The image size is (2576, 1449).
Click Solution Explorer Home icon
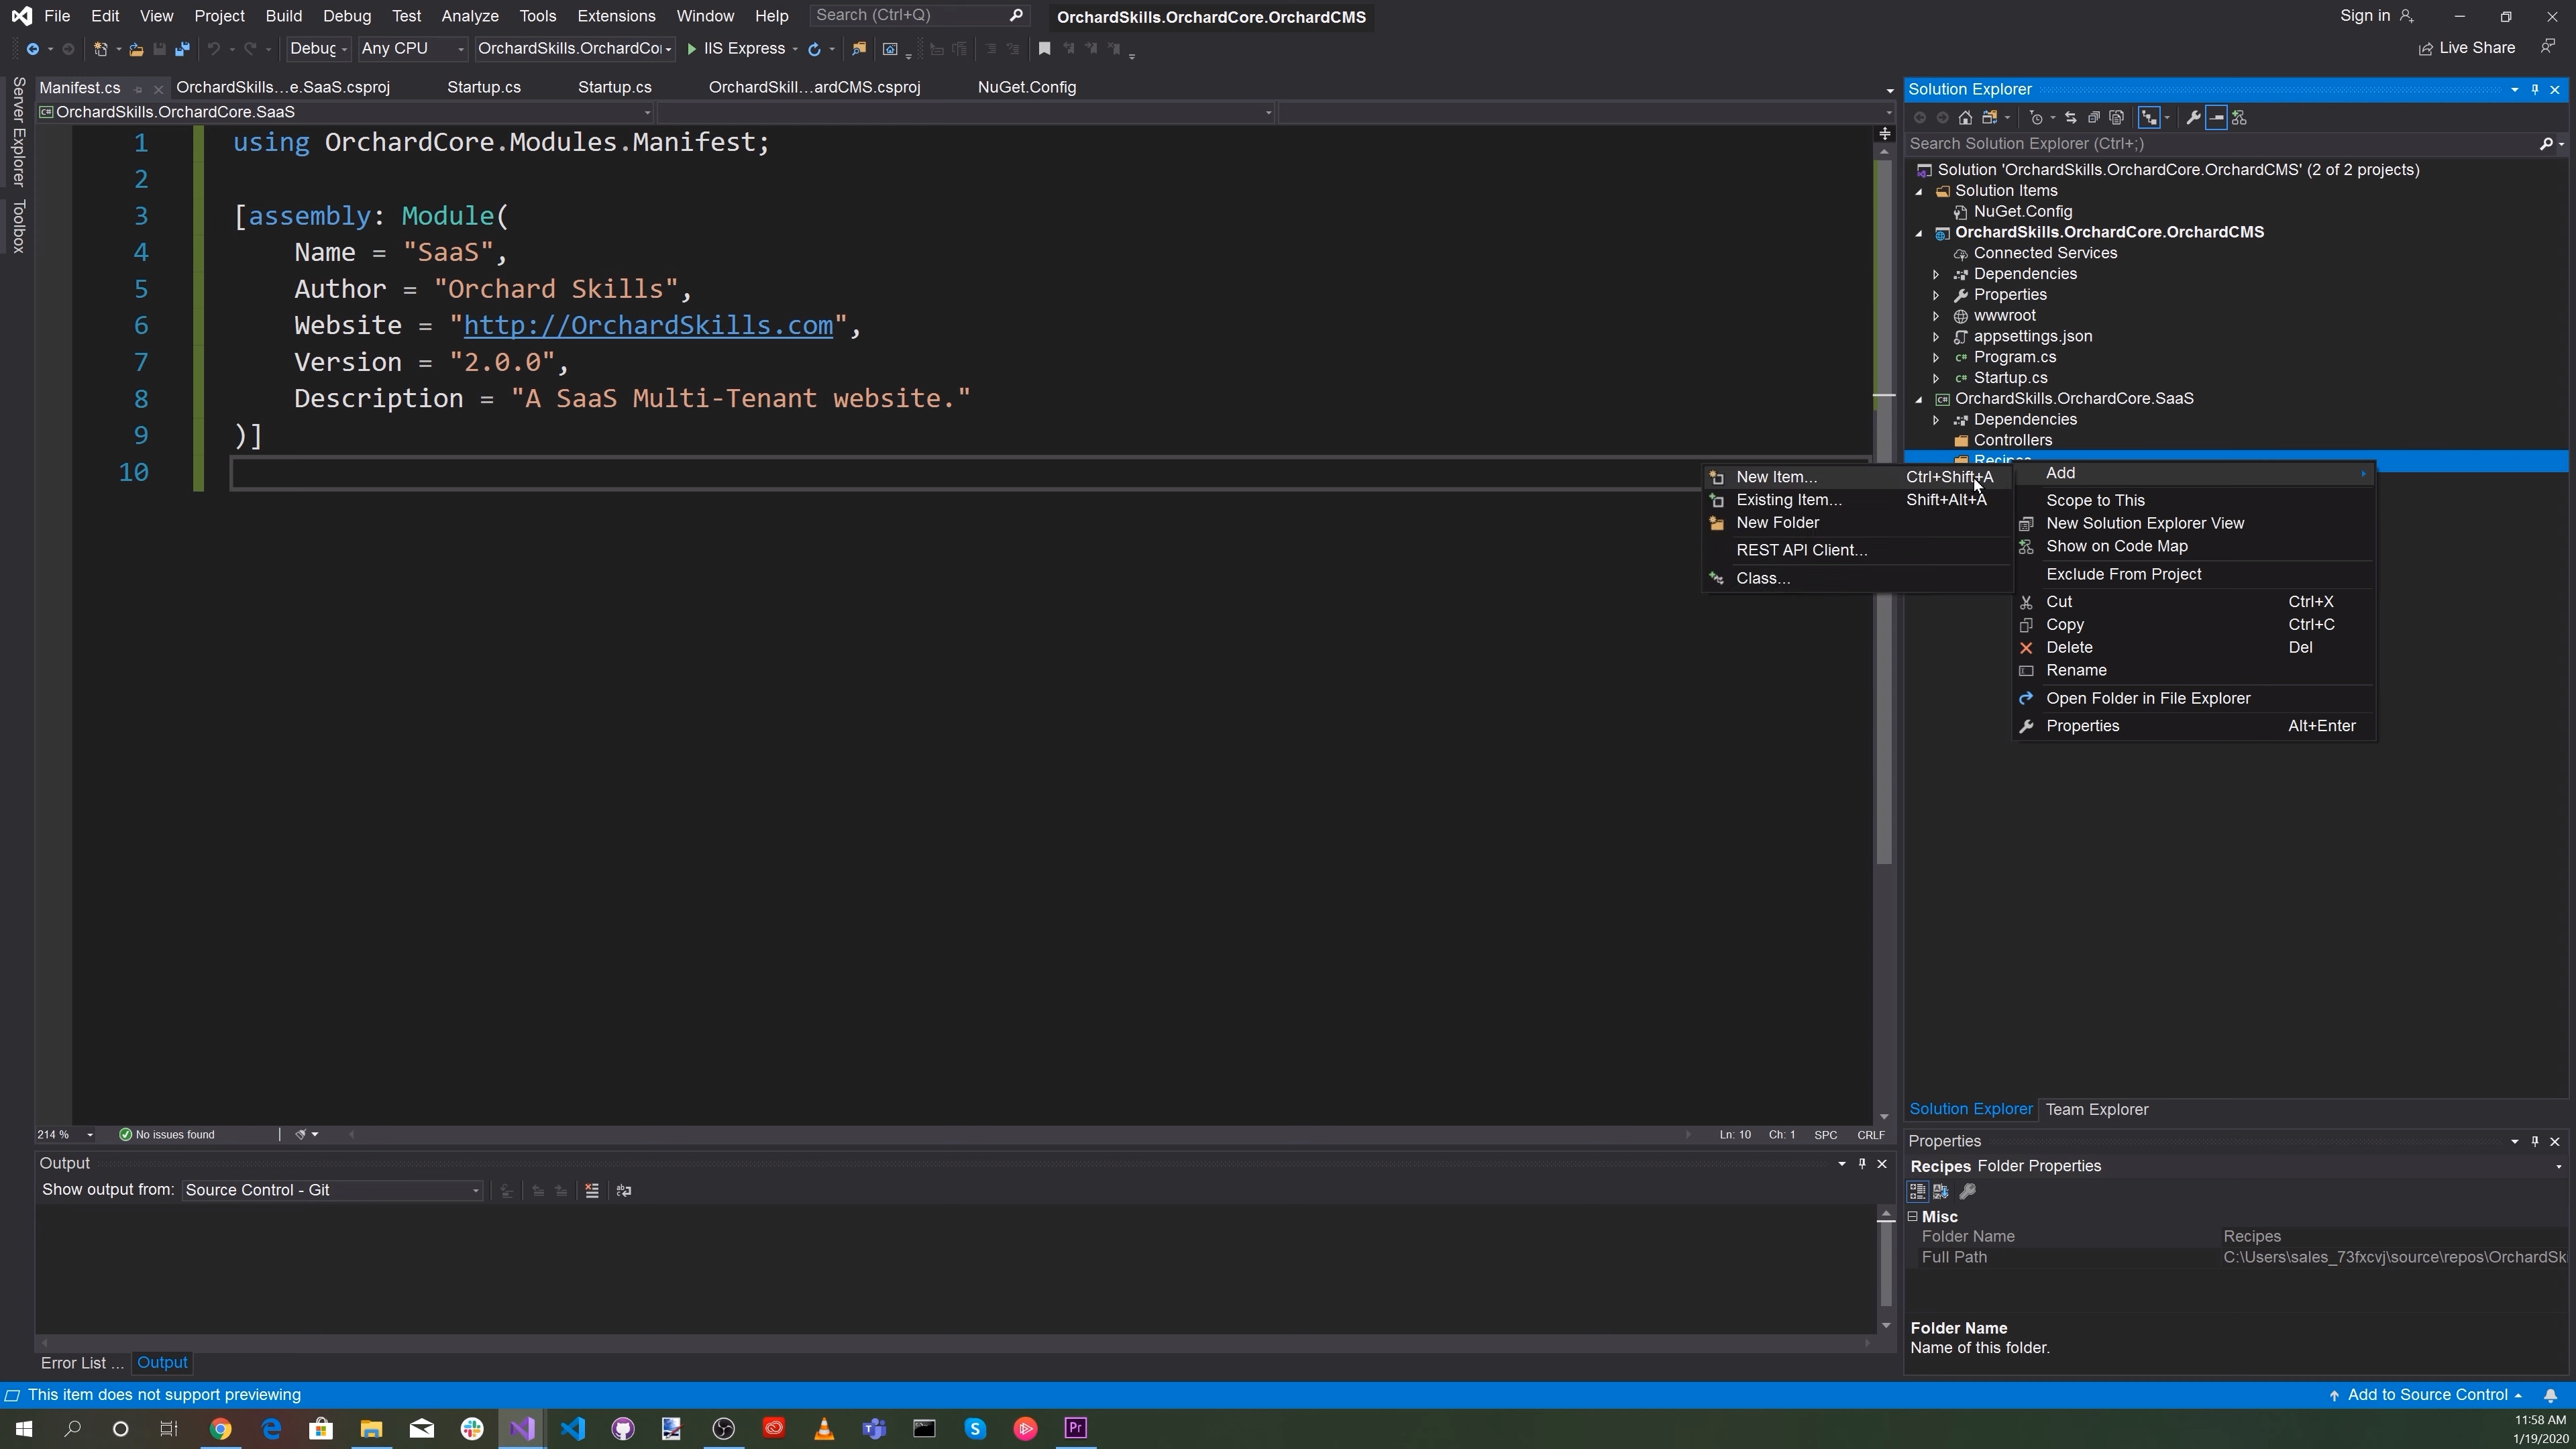[x=1965, y=118]
